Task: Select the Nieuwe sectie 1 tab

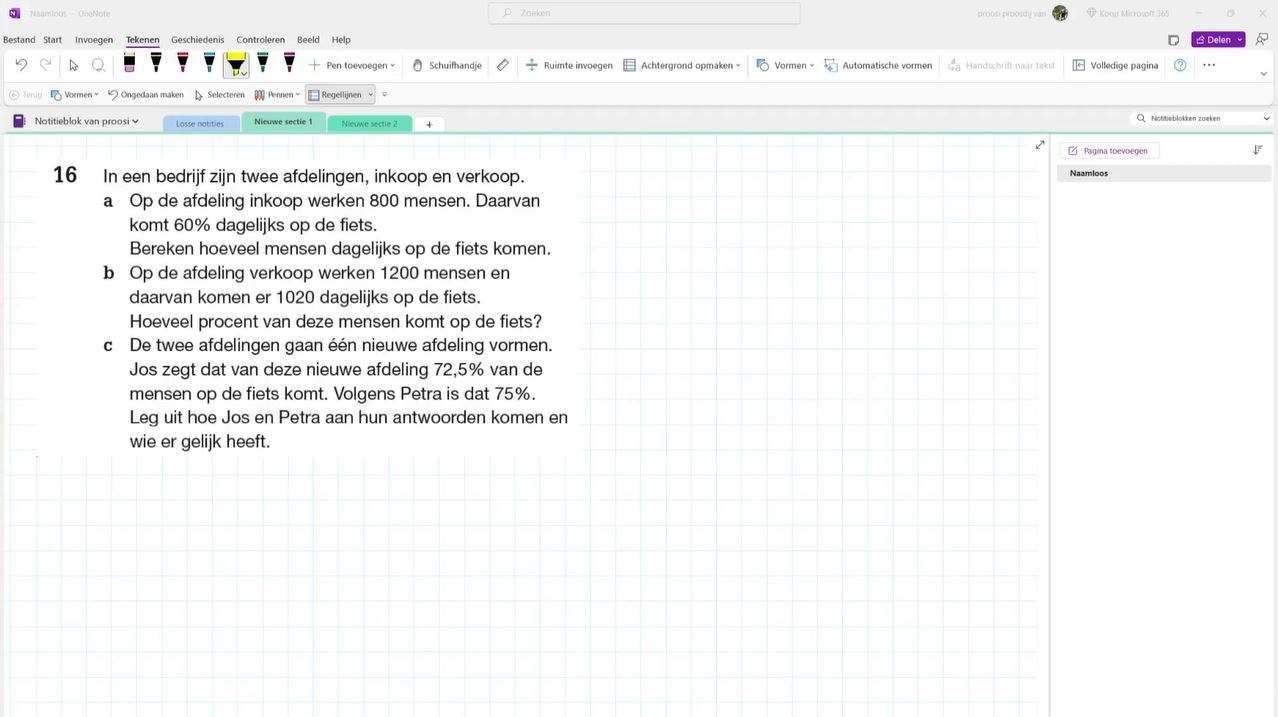Action: click(283, 122)
